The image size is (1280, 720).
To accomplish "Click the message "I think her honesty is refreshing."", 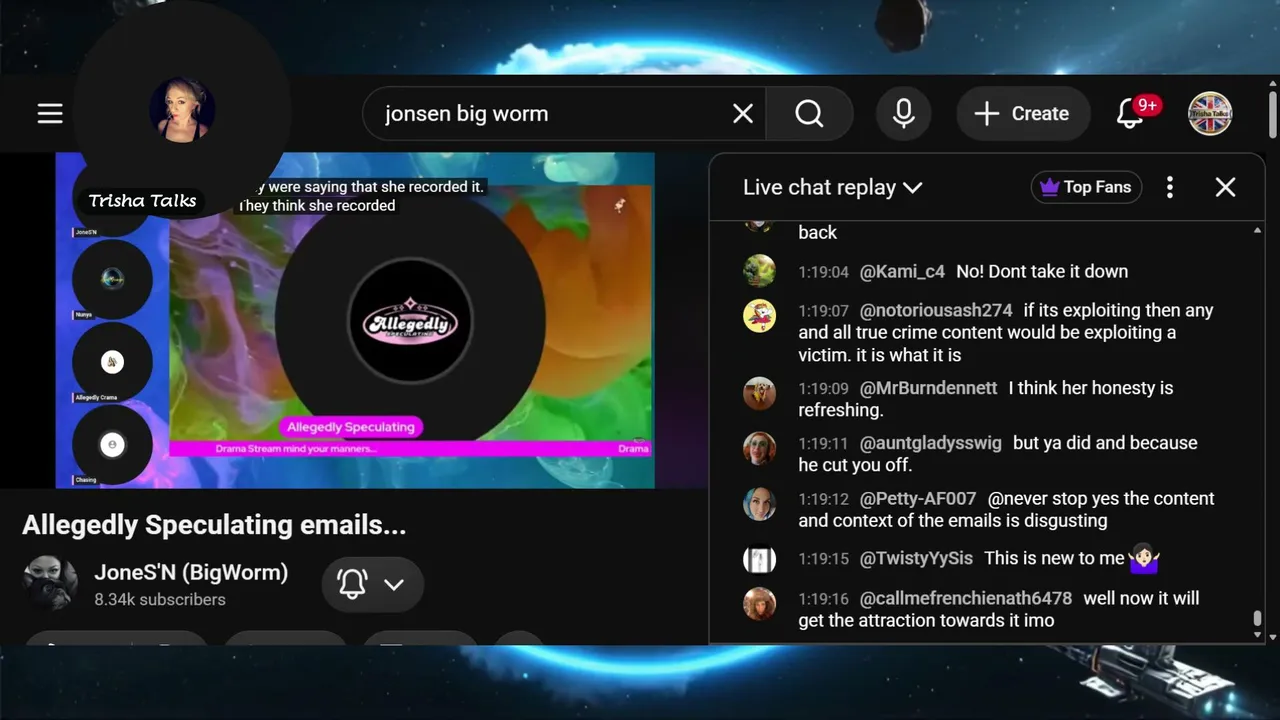I will click(x=986, y=399).
